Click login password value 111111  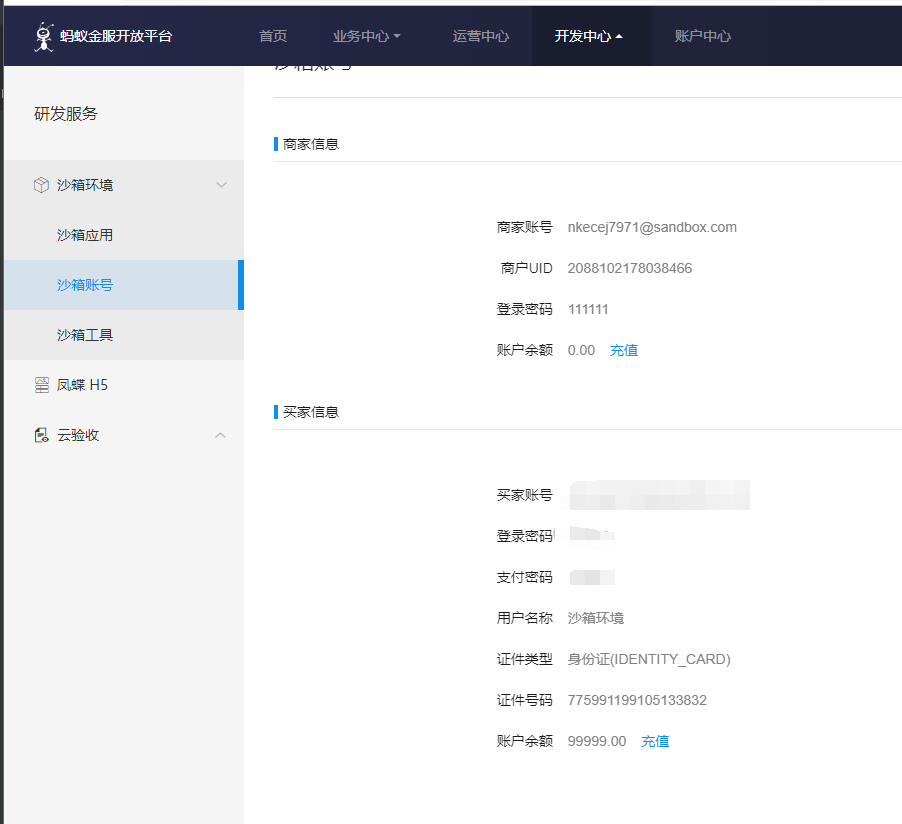tap(588, 309)
